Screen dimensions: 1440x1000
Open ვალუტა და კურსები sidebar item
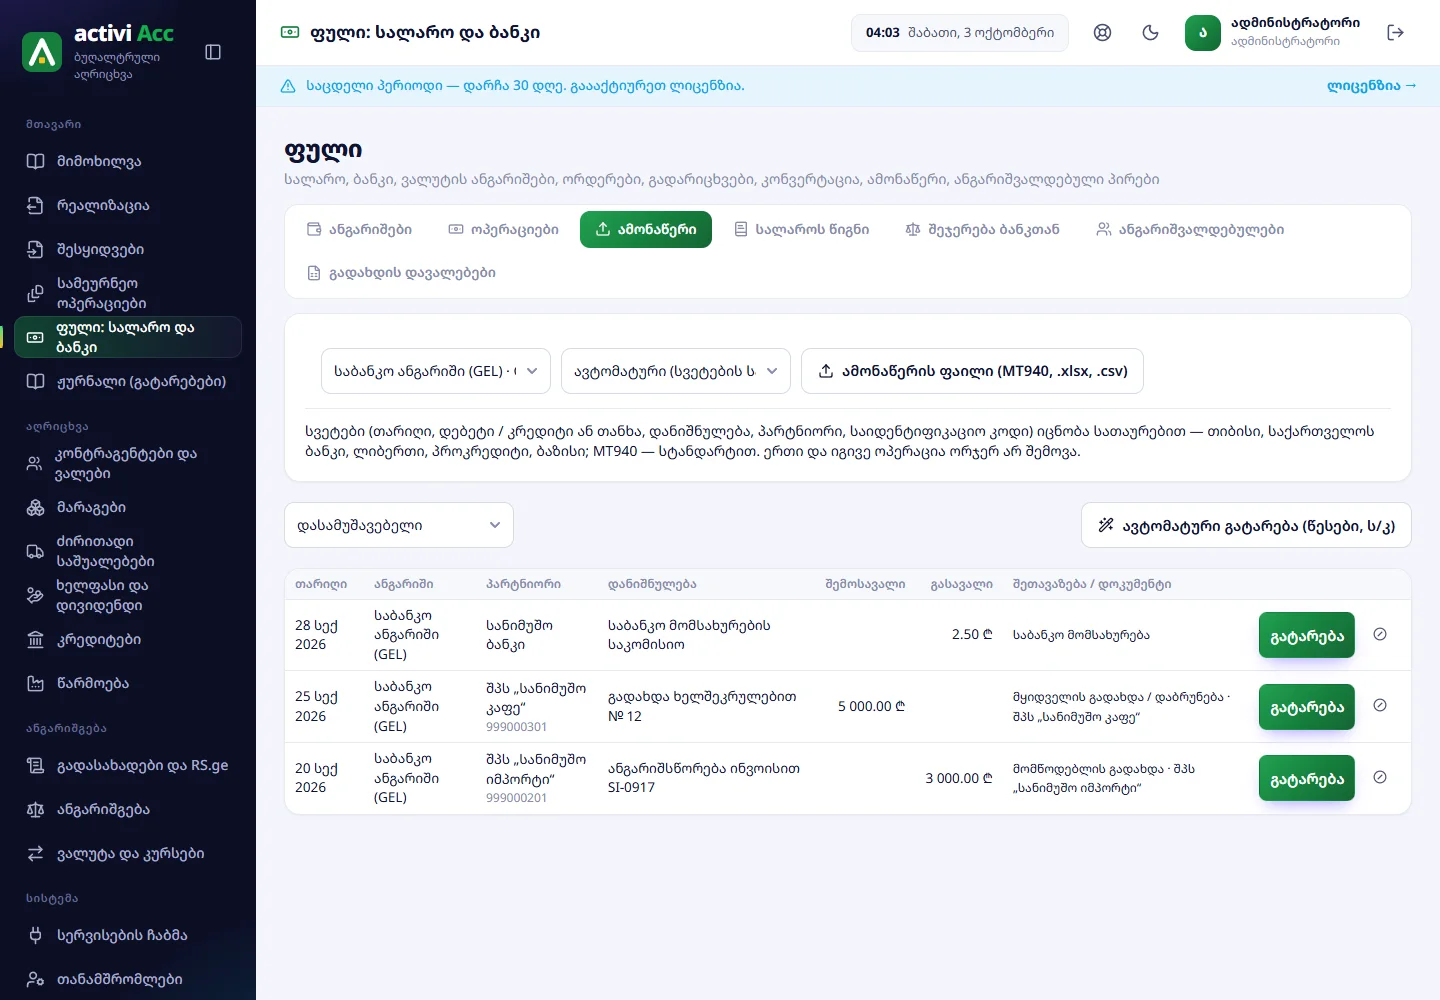tap(128, 853)
